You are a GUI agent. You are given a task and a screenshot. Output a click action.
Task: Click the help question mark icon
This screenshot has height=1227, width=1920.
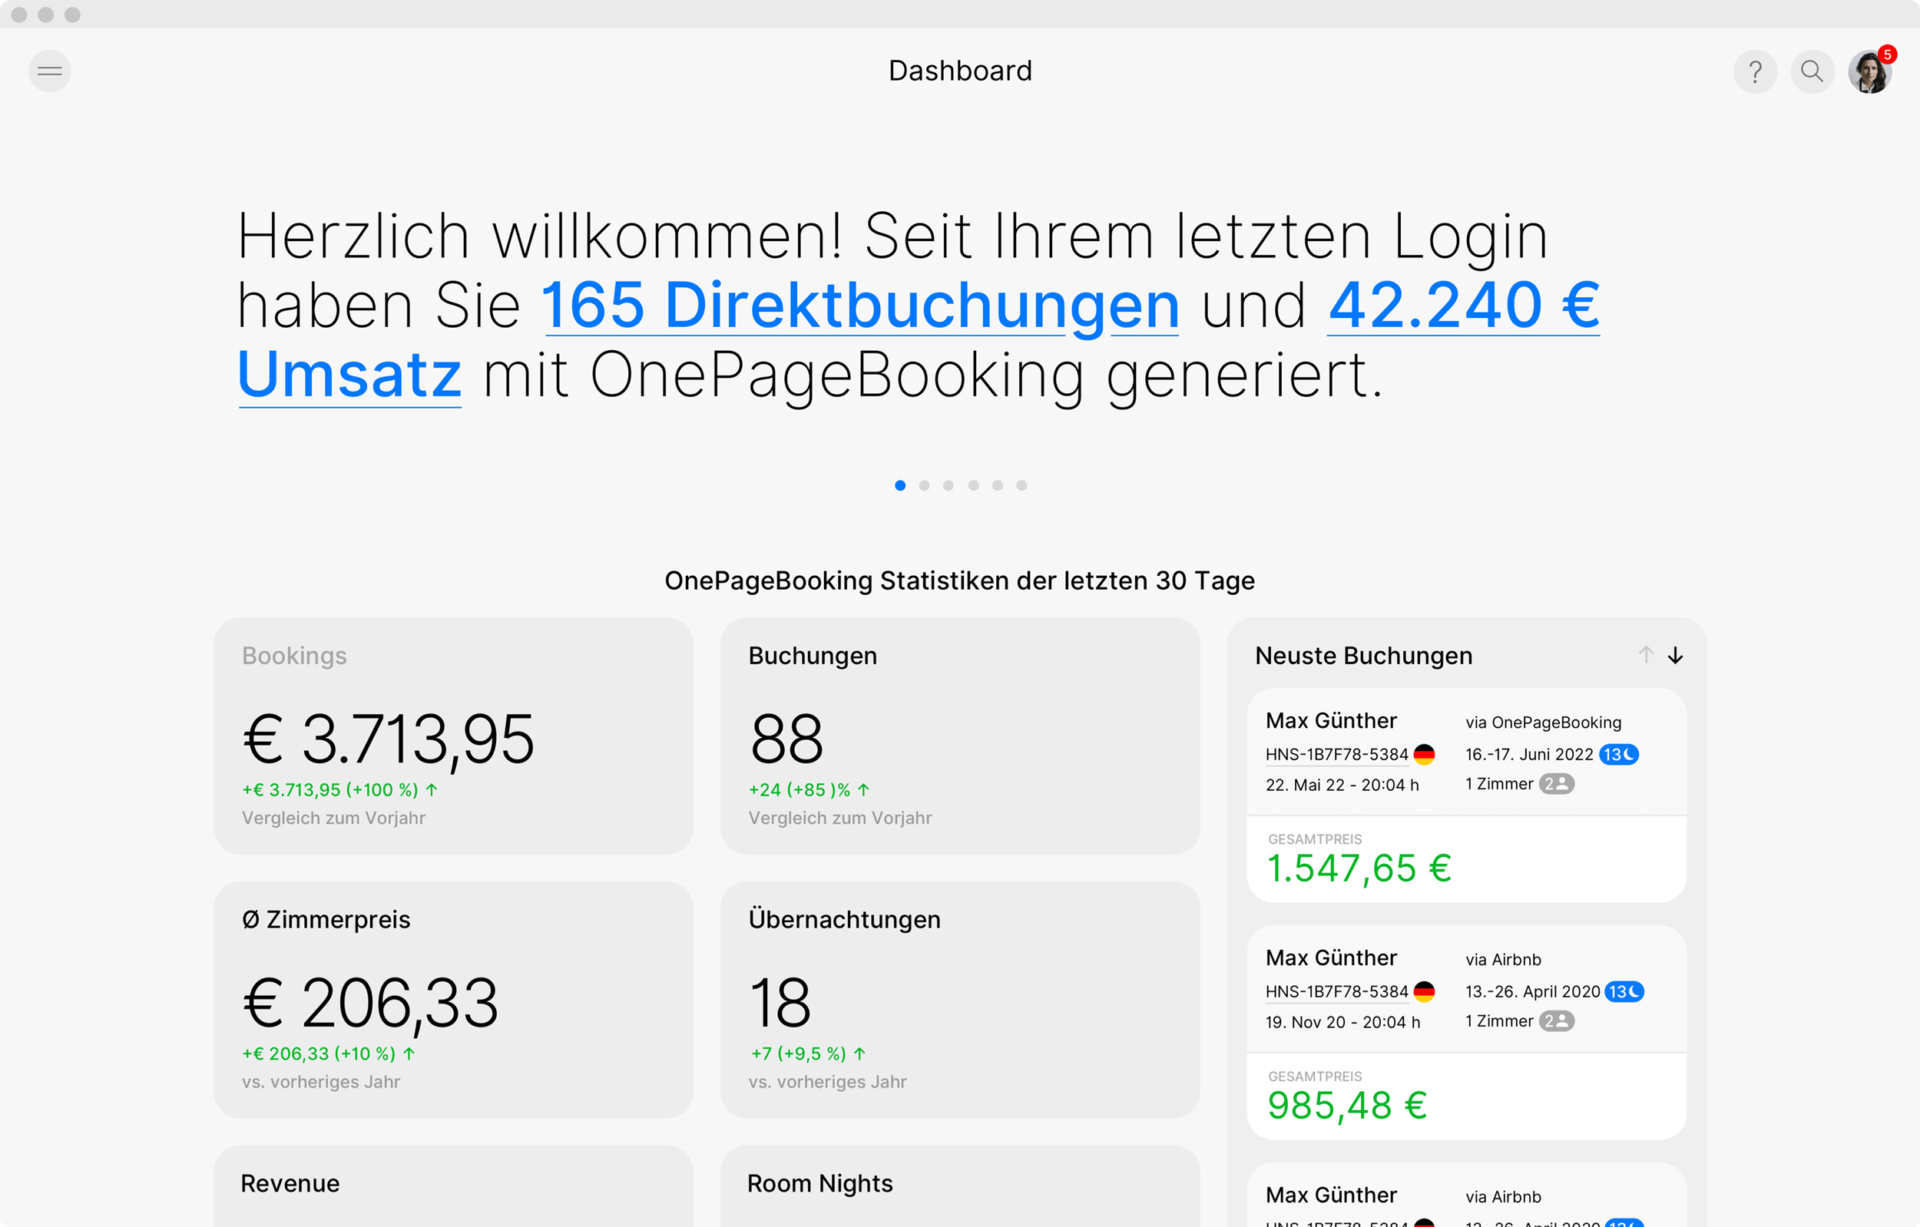[x=1754, y=71]
